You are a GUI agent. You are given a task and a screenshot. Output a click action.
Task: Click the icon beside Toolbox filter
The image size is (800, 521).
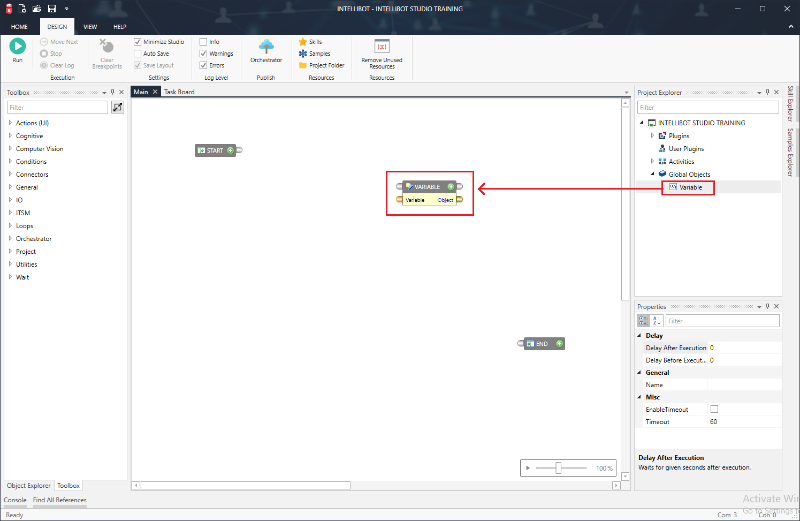point(117,107)
